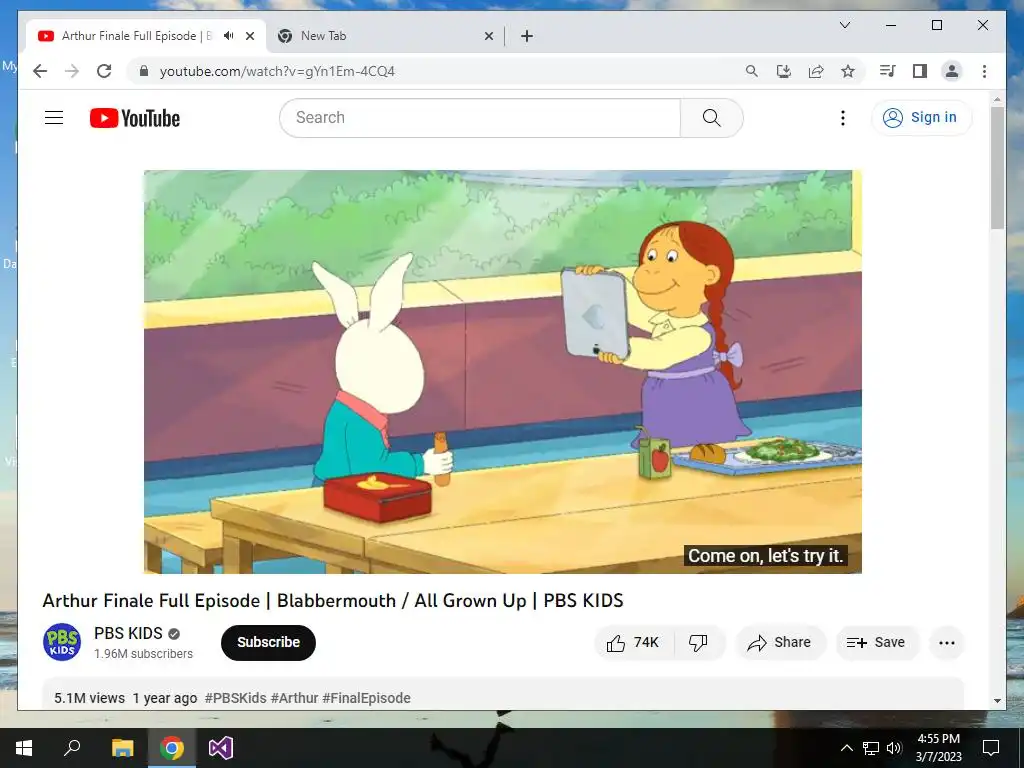Mute tab via speaker icon

(x=229, y=36)
